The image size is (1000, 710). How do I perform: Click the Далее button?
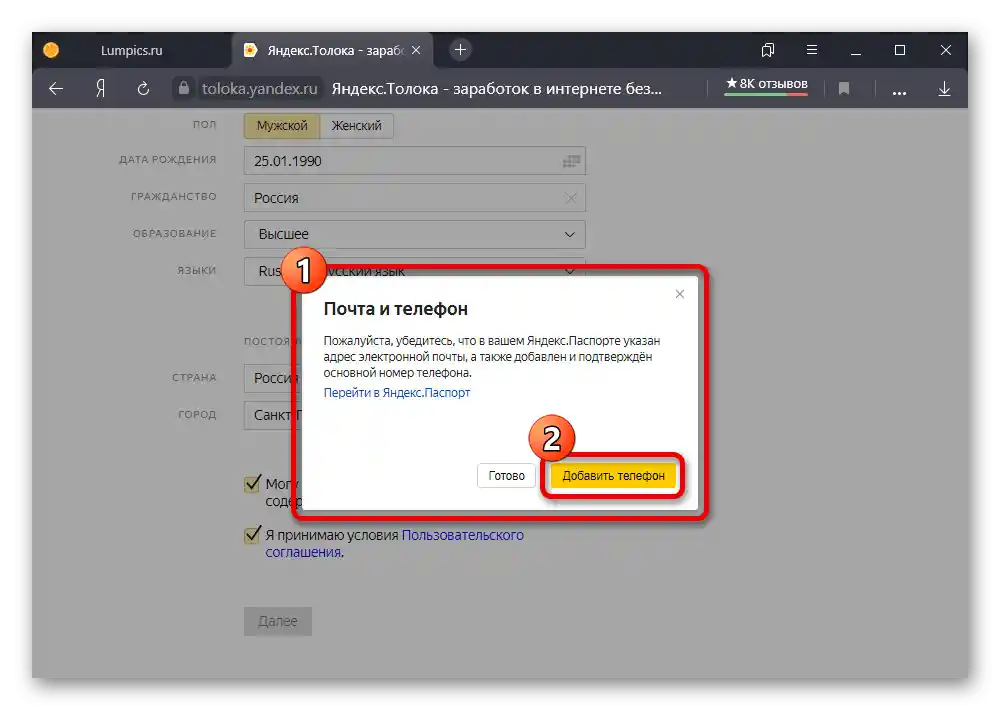278,621
